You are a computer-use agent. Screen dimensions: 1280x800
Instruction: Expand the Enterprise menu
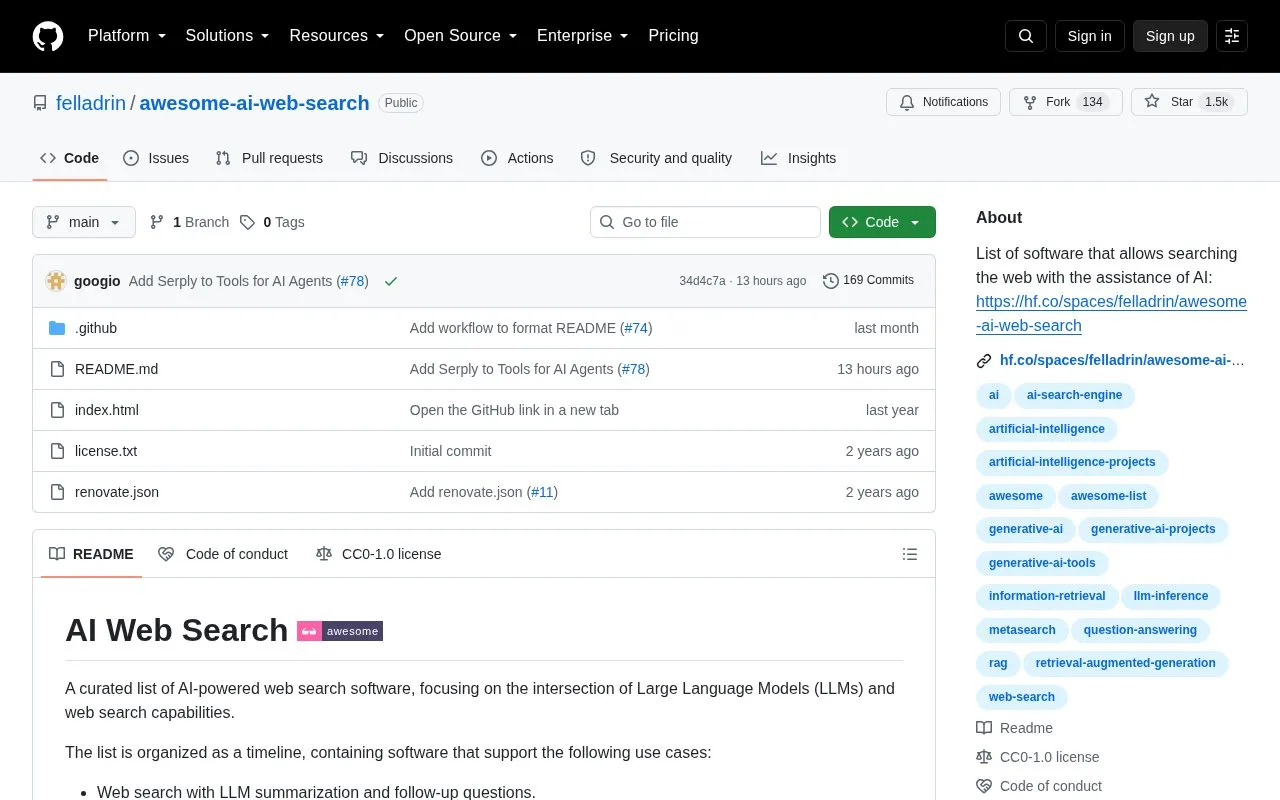point(583,36)
